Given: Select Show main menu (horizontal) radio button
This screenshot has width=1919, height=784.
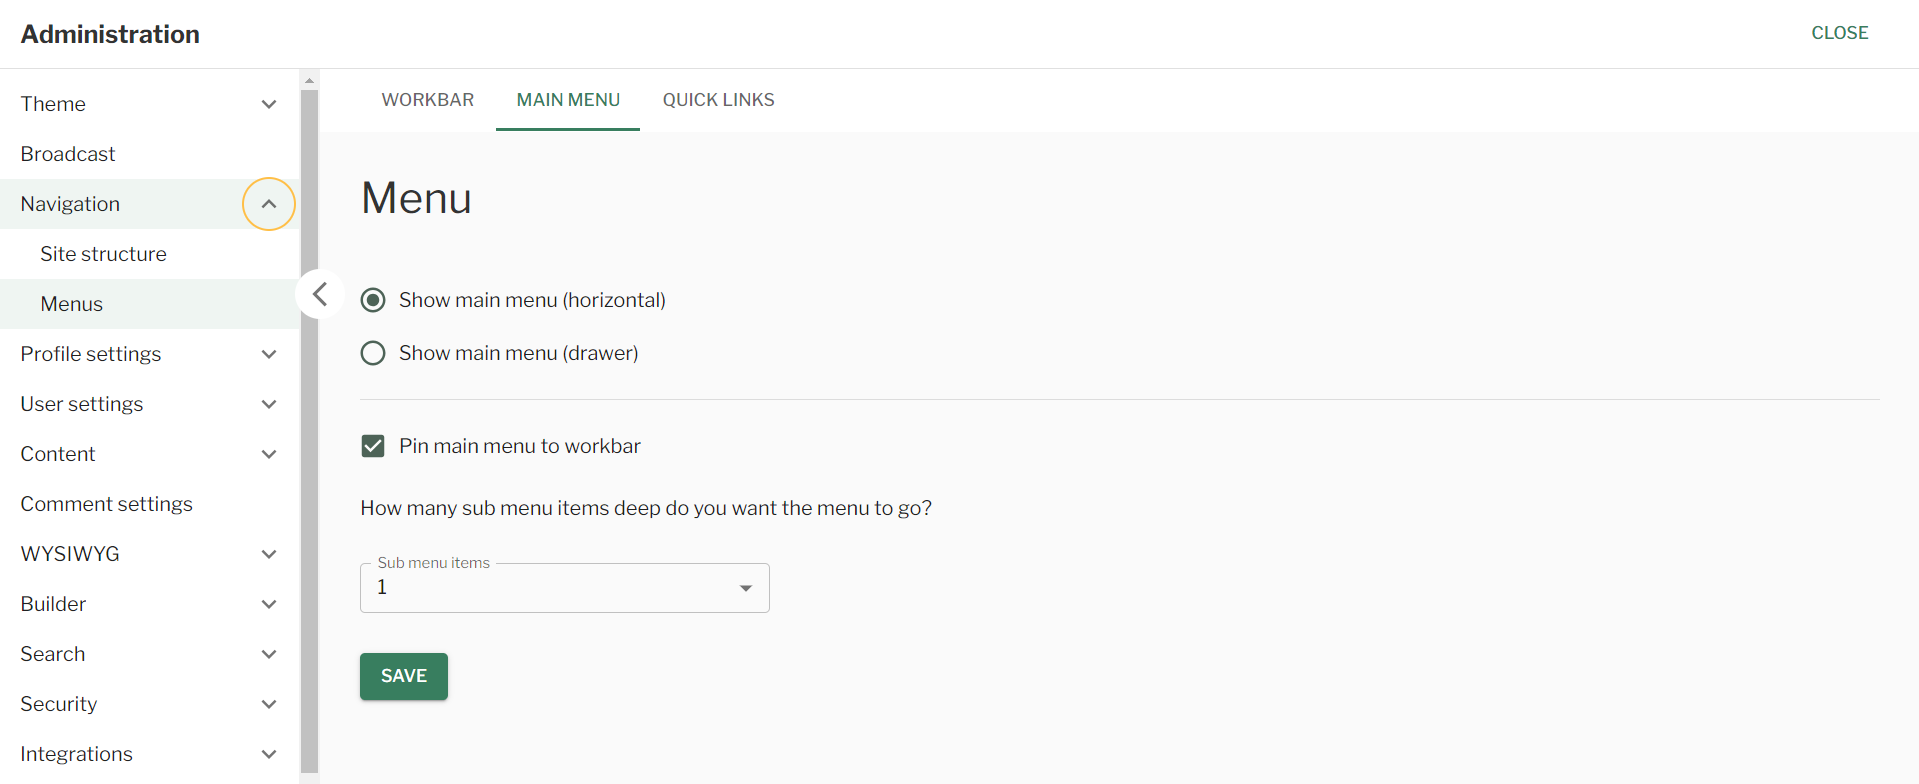Looking at the screenshot, I should [x=373, y=300].
